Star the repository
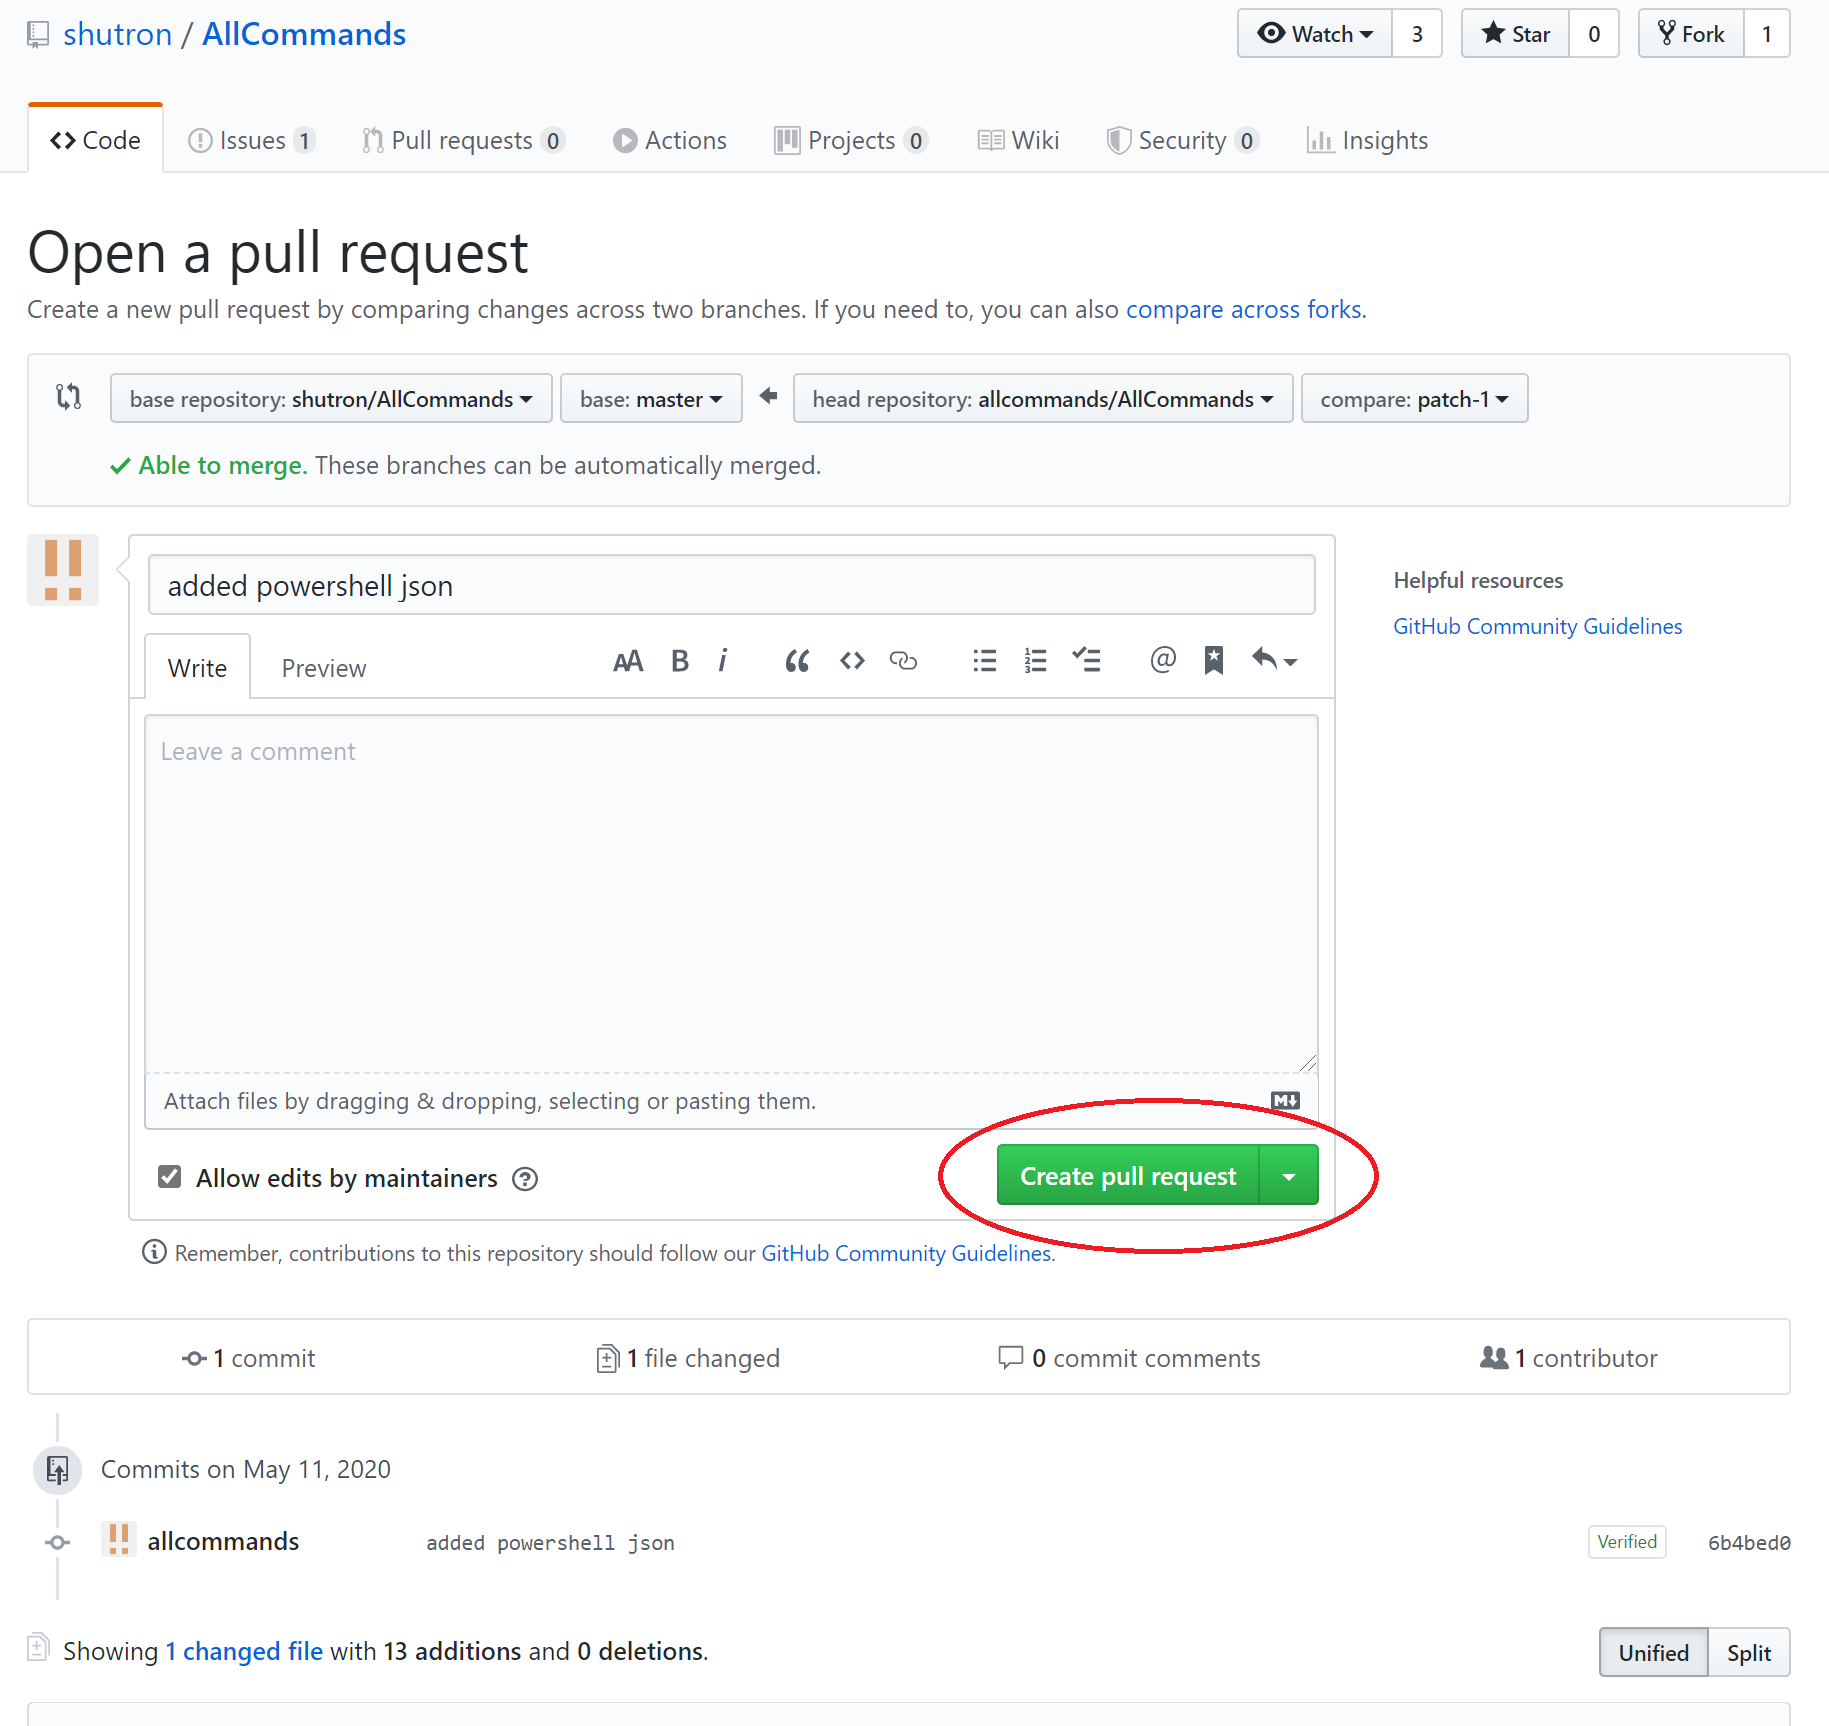 (1516, 34)
